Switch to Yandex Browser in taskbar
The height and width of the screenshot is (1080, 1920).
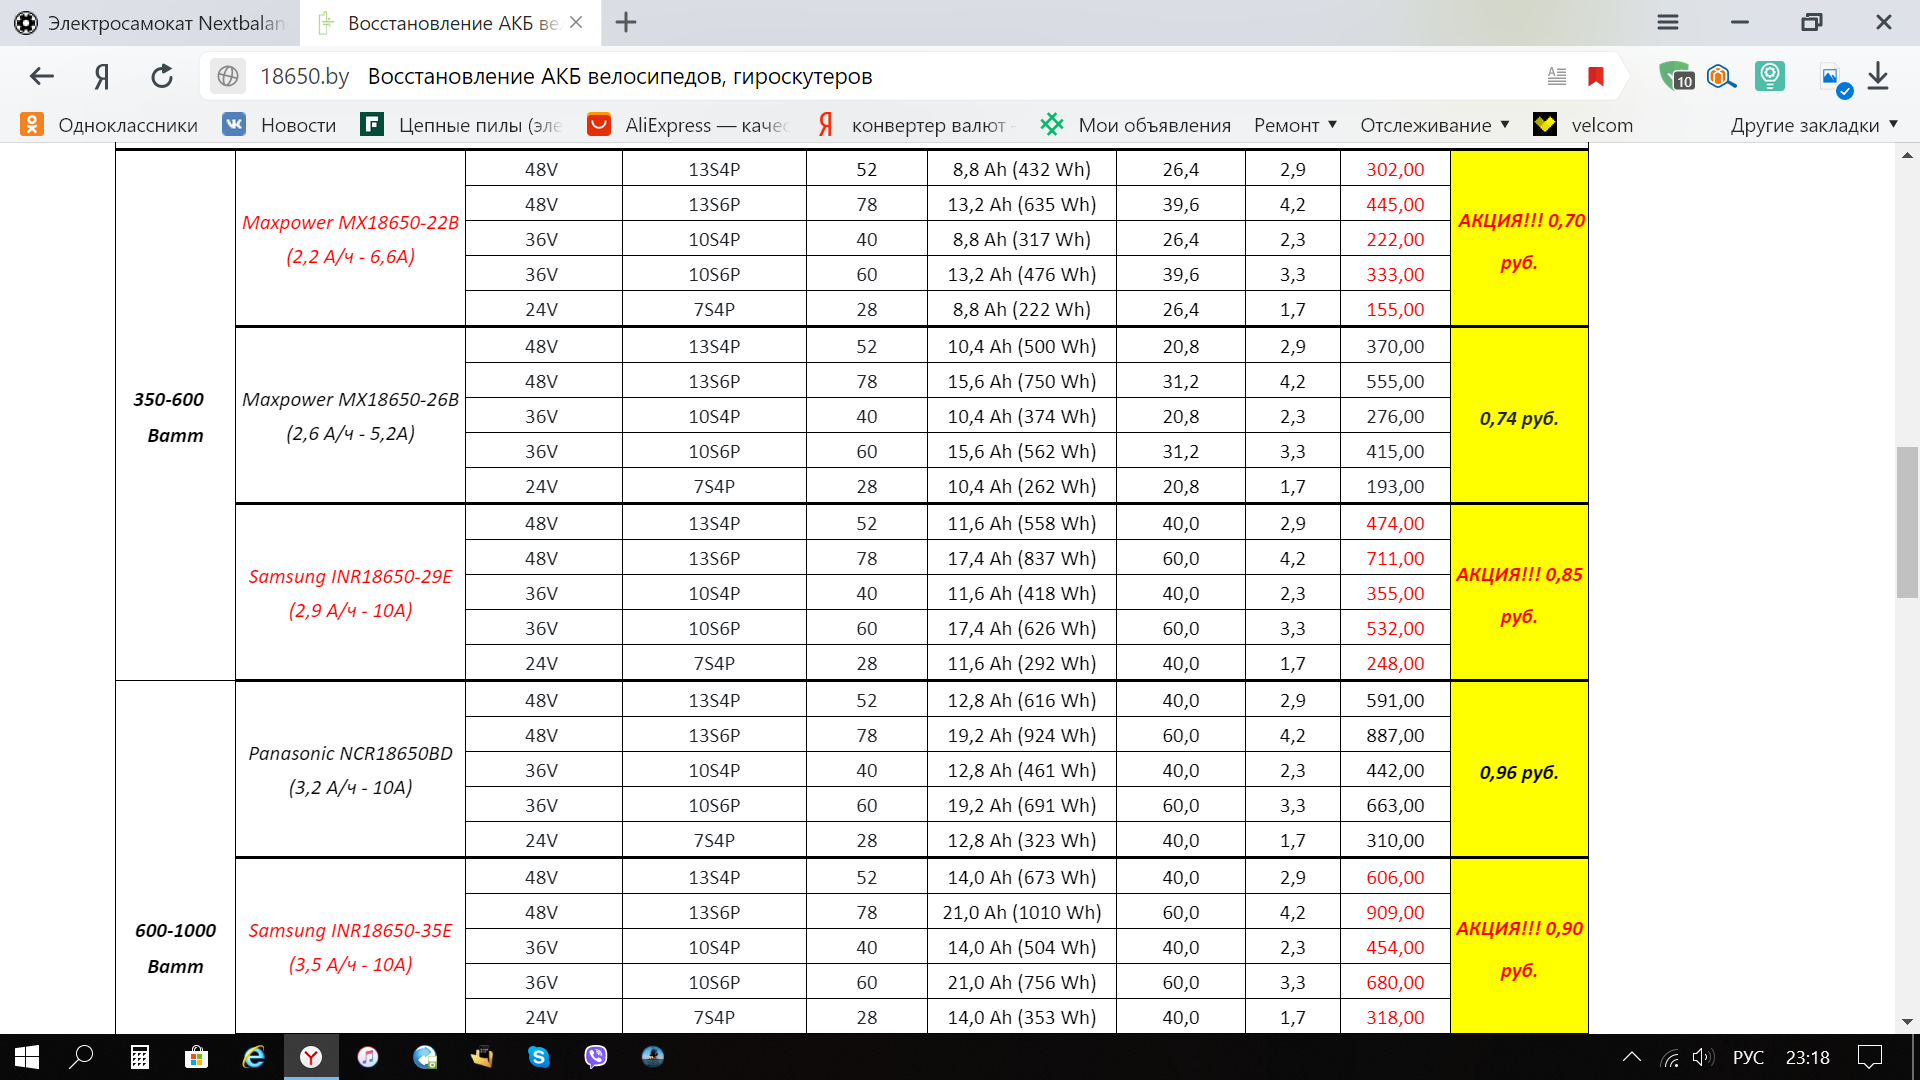311,1057
